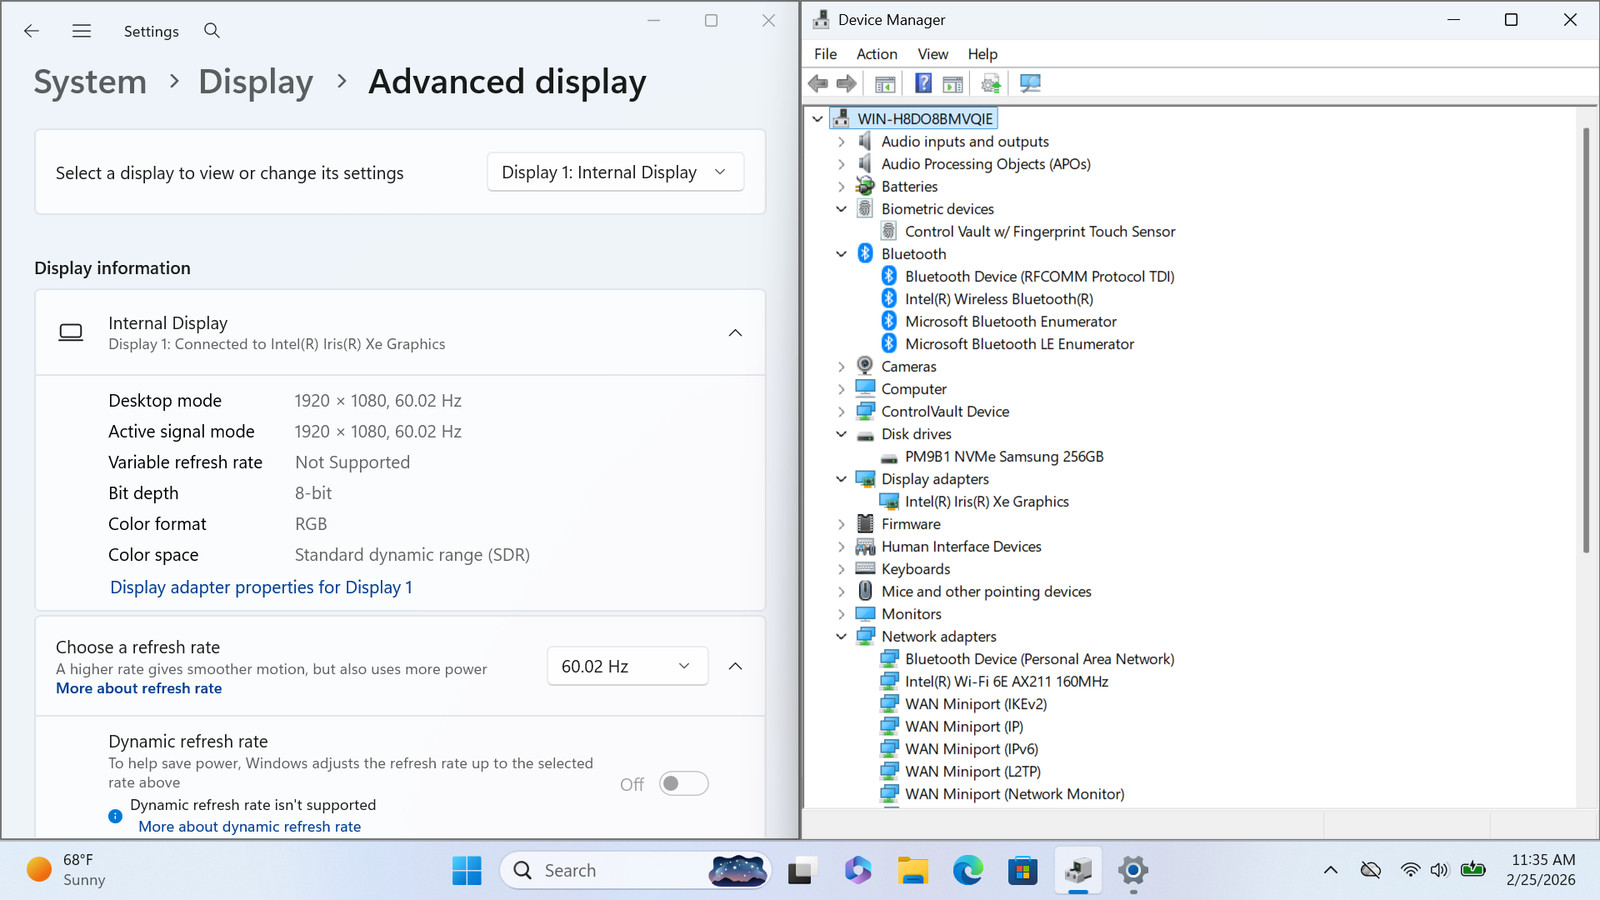
Task: Select Intel(R) Wi-Fi 6E AX211 160MHz adapter
Action: [x=1006, y=682]
